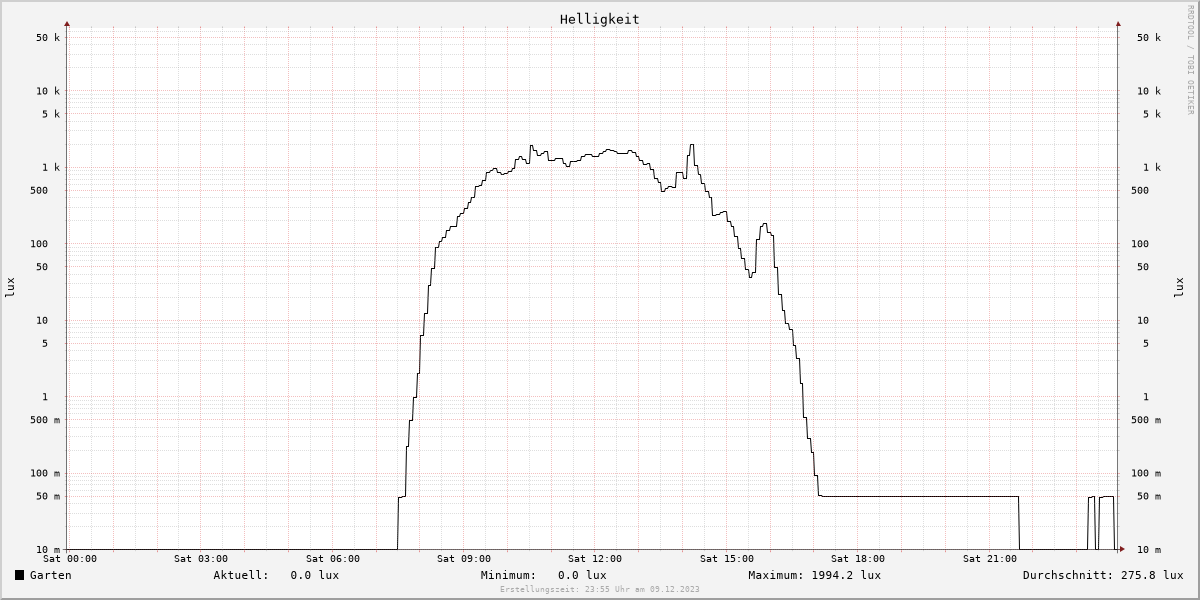Select '50 m' on the right axis
The image size is (1200, 600).
click(x=1149, y=497)
